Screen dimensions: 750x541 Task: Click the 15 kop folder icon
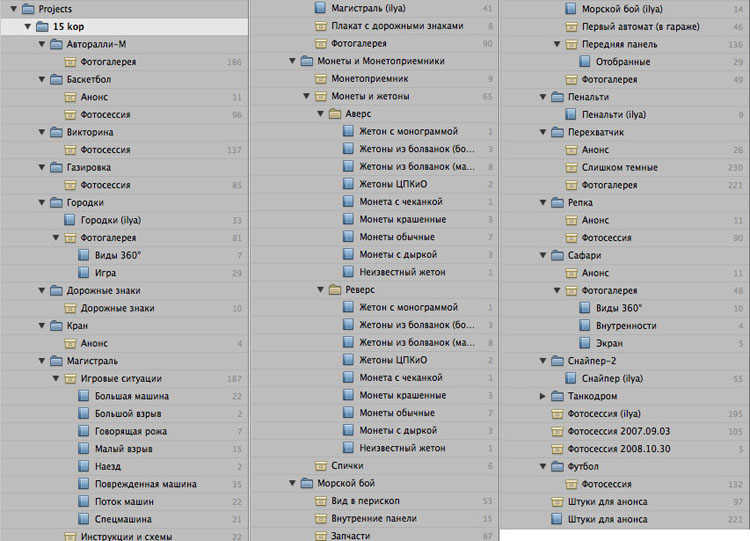tap(41, 27)
